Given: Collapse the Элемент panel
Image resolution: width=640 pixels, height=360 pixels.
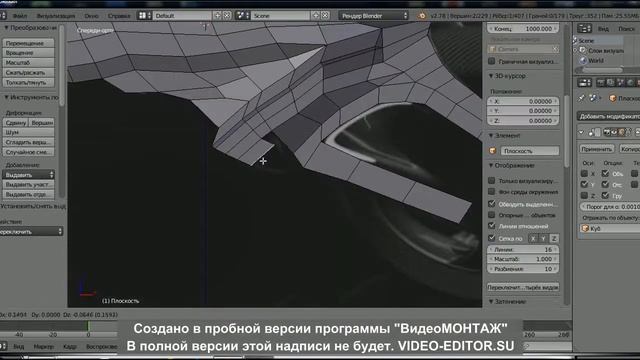Looking at the screenshot, I should click(491, 136).
